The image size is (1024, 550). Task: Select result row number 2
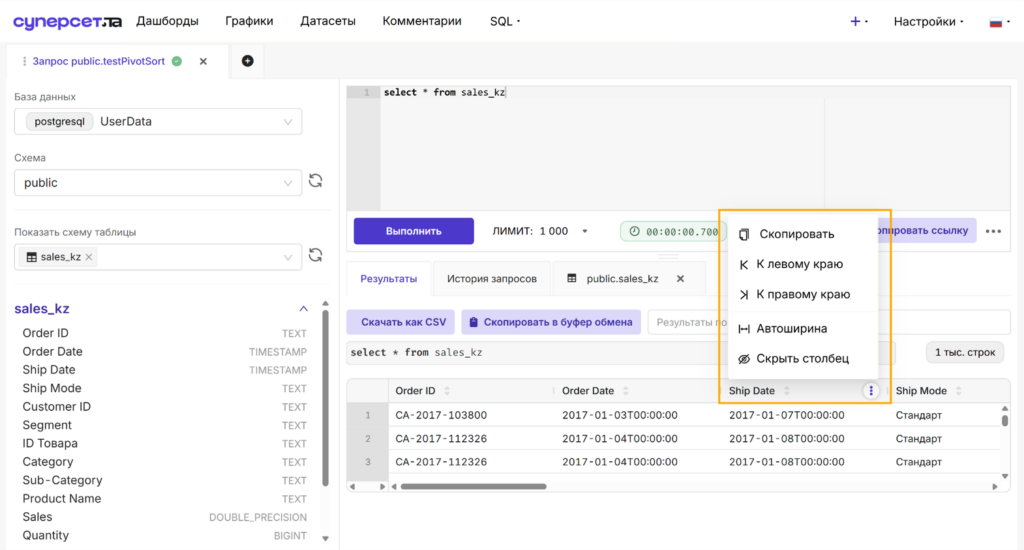(368, 439)
